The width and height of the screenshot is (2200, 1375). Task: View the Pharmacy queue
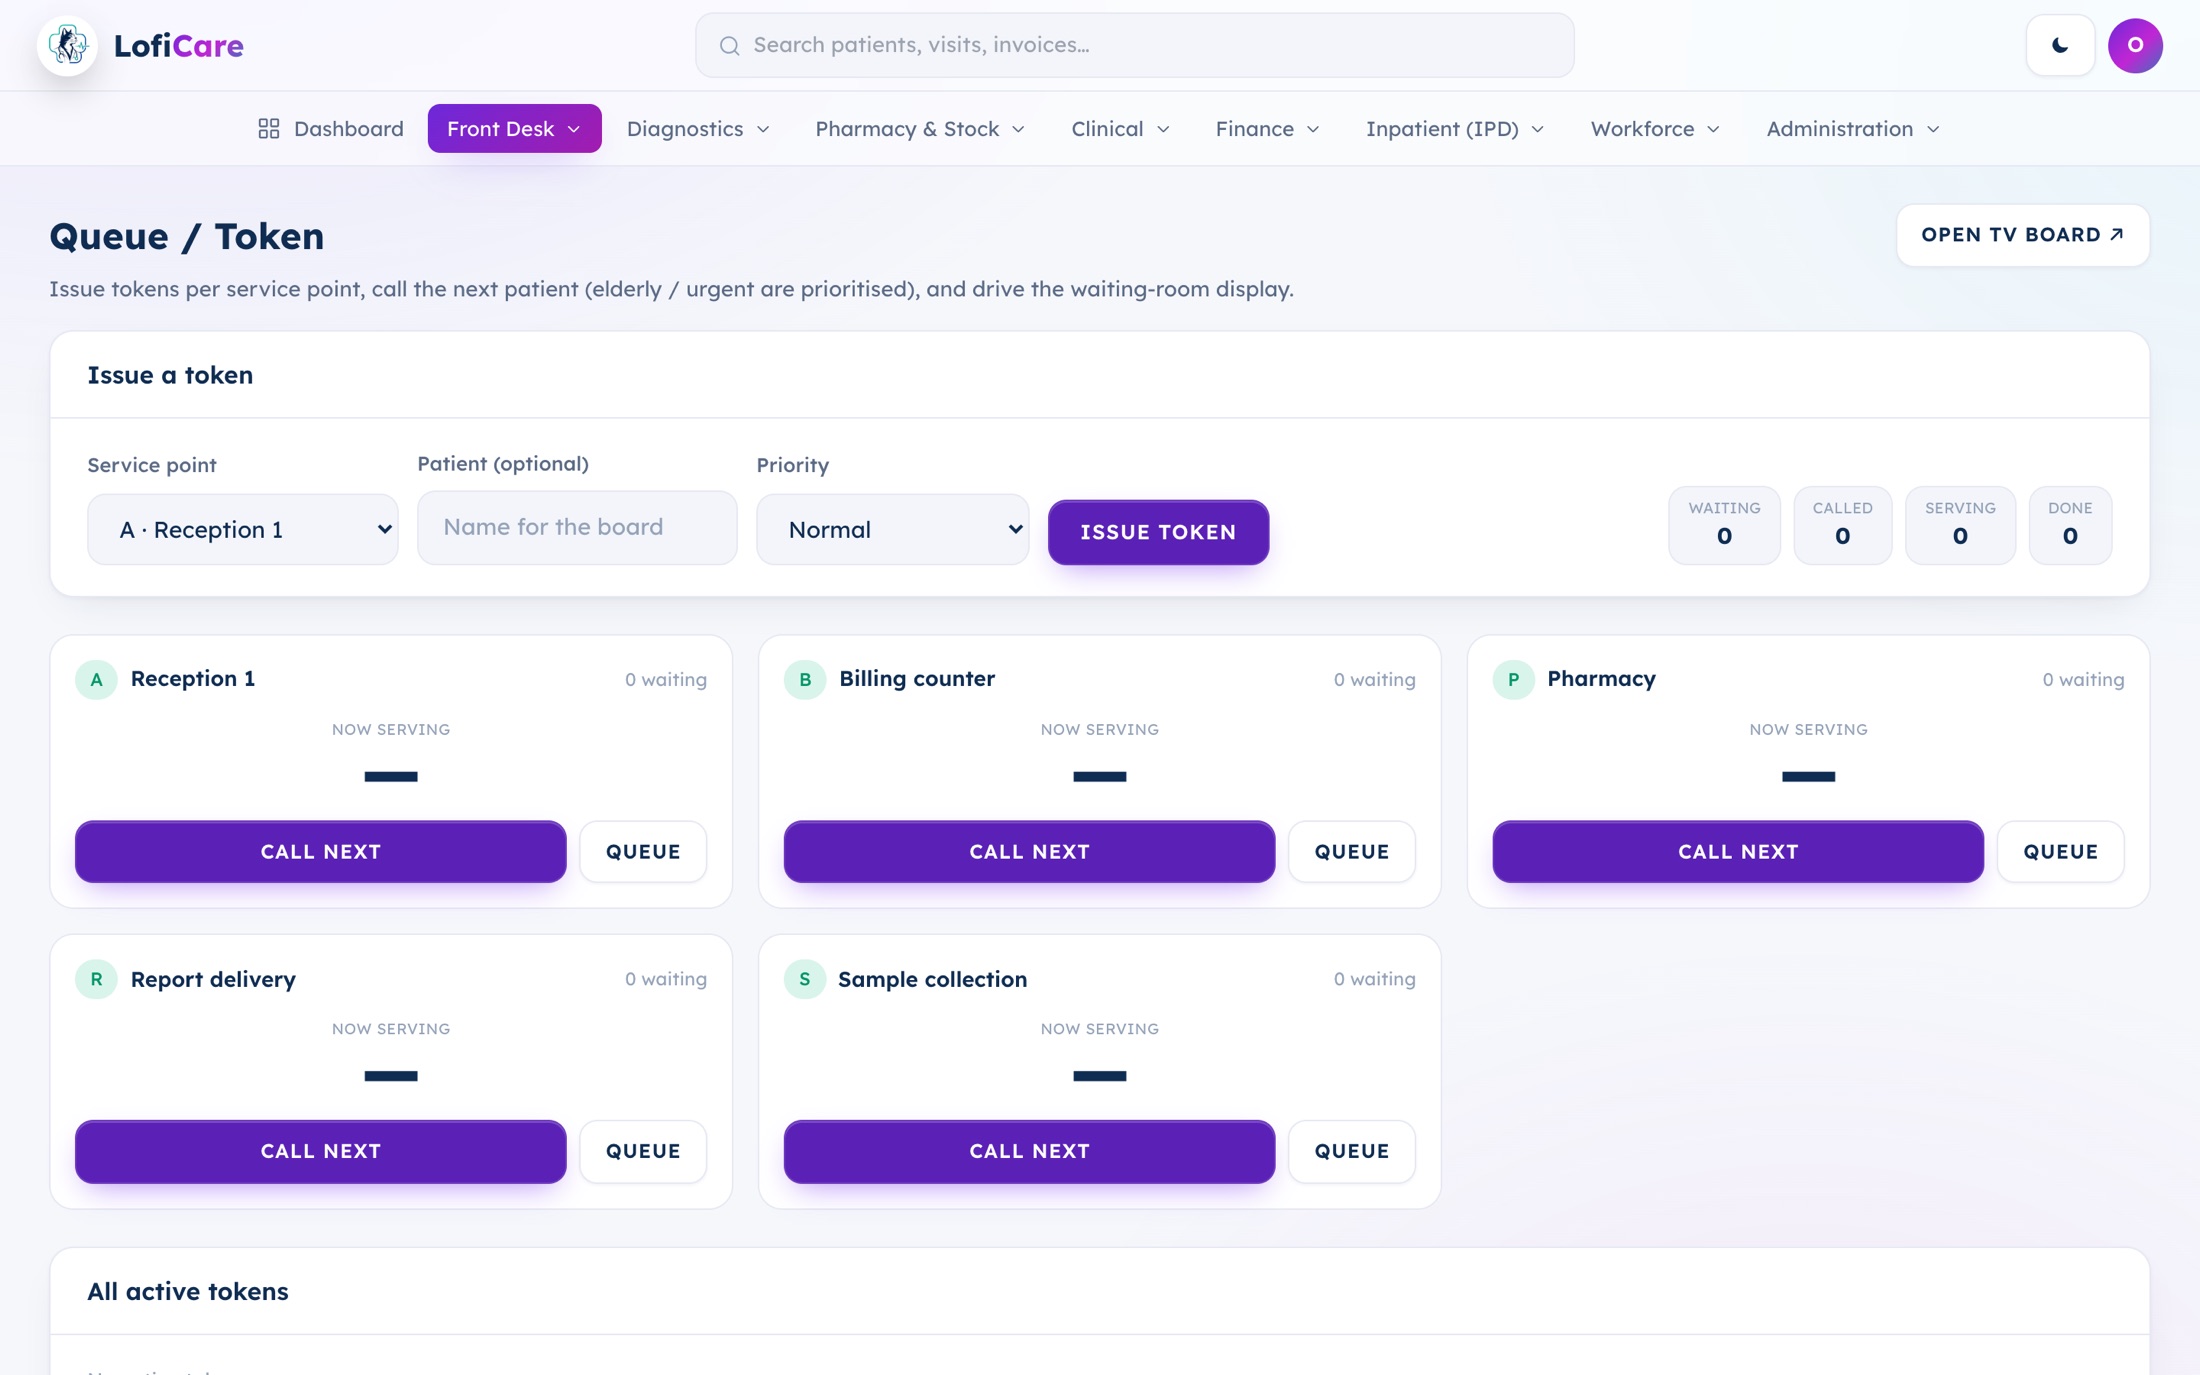(x=2060, y=851)
